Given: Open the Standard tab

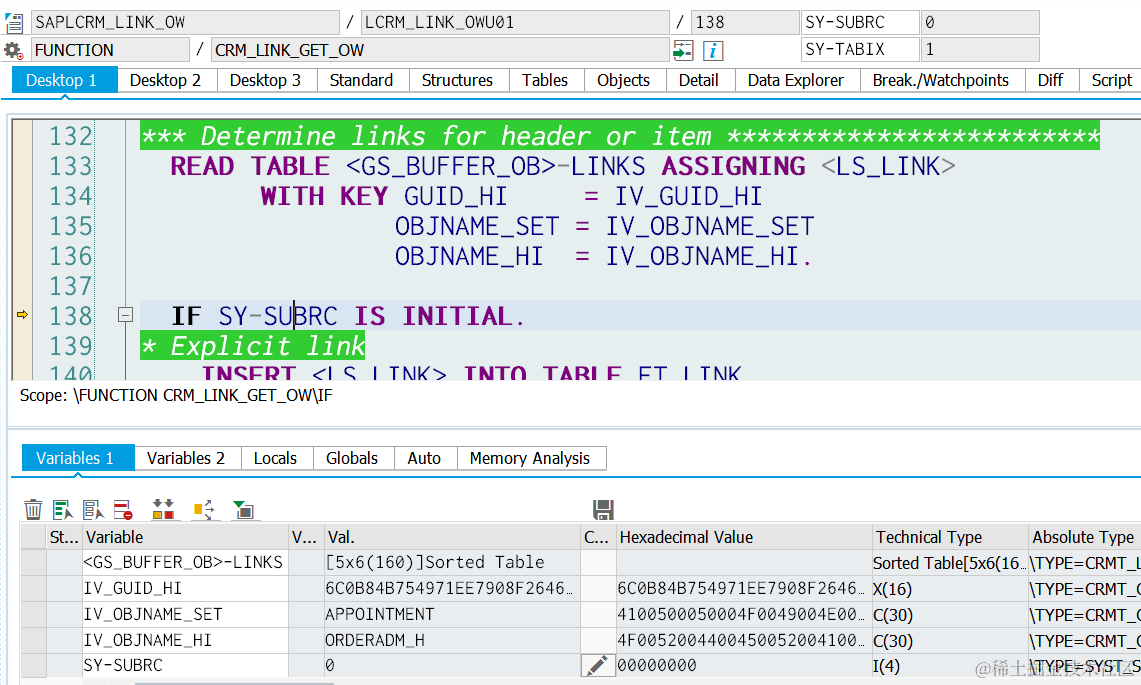Looking at the screenshot, I should [362, 80].
